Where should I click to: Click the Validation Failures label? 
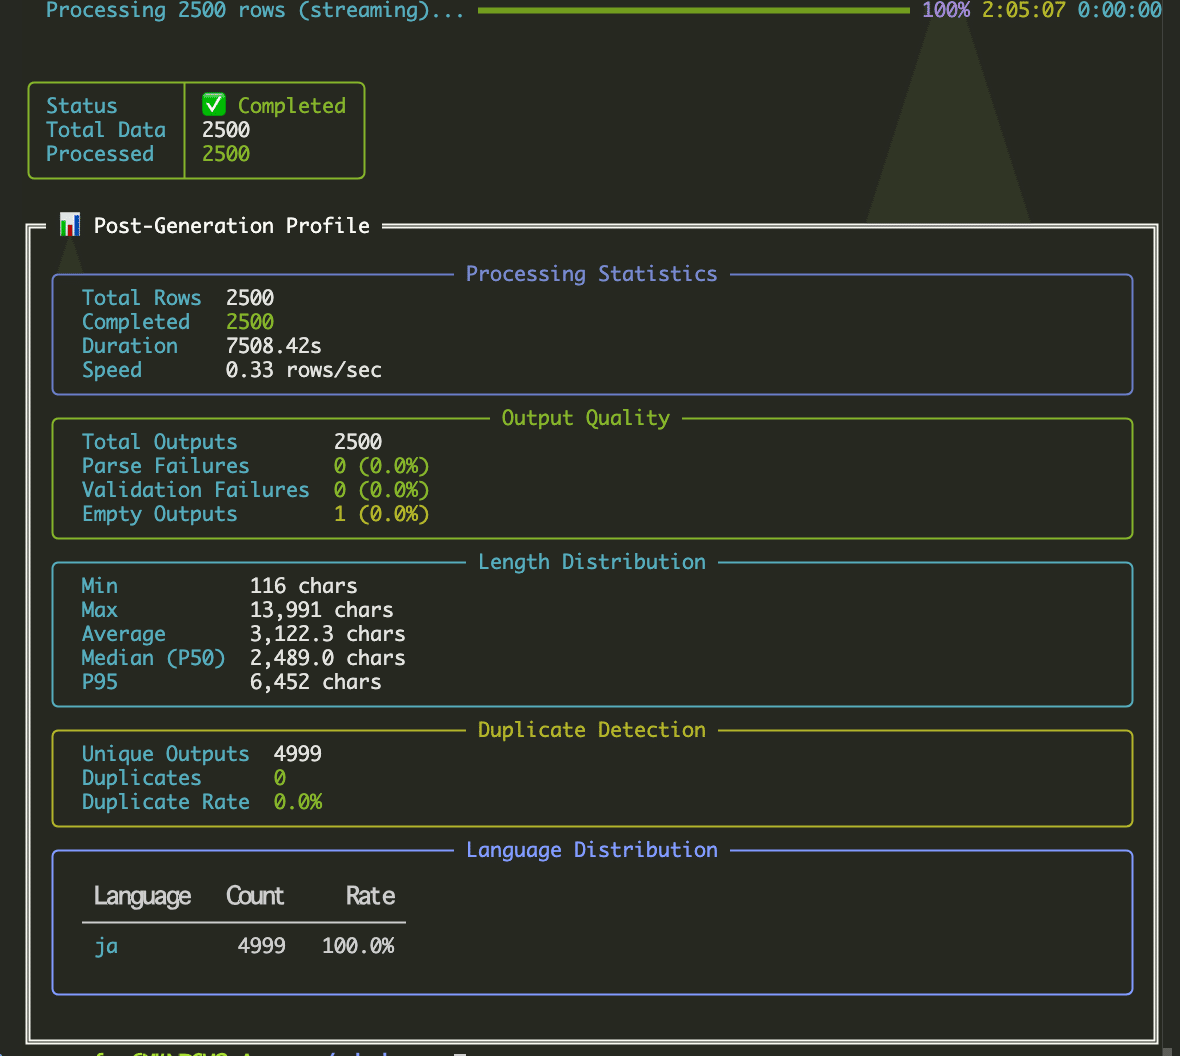click(x=196, y=490)
